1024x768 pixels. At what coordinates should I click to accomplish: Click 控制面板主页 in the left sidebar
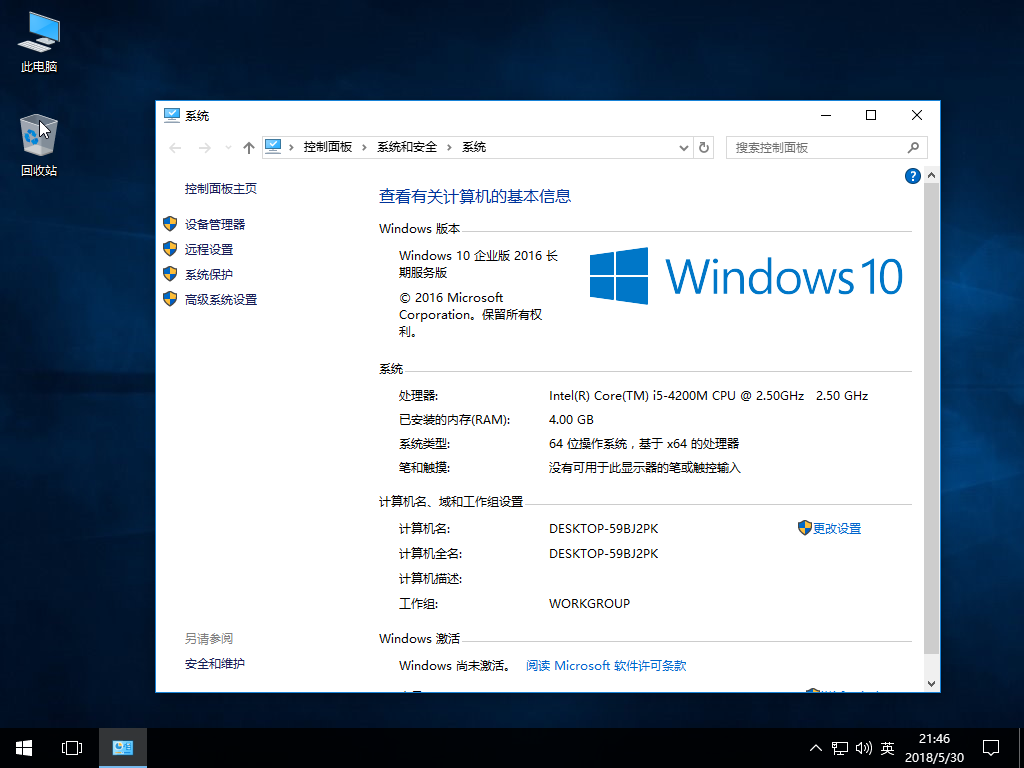point(220,189)
